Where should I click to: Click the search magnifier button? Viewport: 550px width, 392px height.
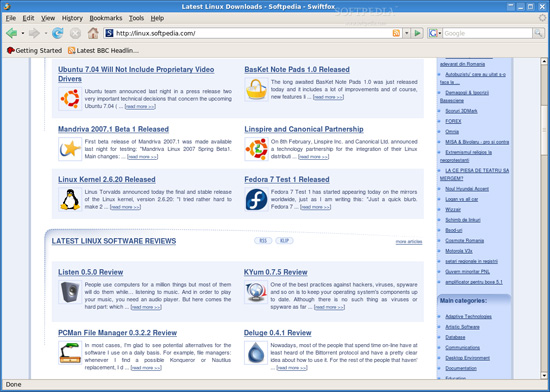pos(538,33)
